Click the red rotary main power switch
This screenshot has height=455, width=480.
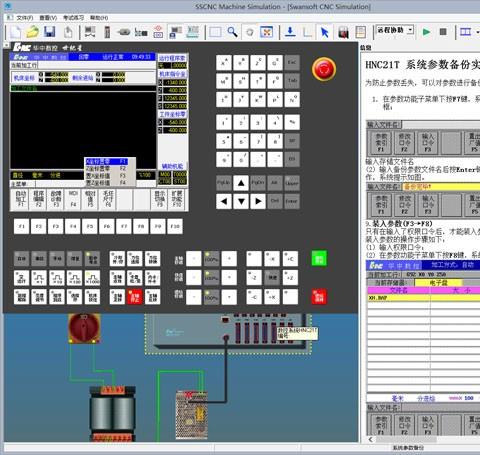pos(84,328)
